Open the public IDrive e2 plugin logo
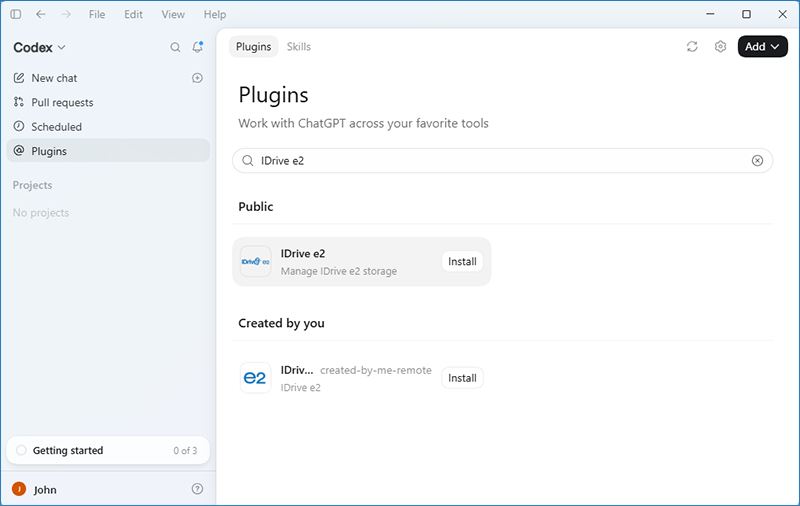The width and height of the screenshot is (800, 506). click(256, 262)
